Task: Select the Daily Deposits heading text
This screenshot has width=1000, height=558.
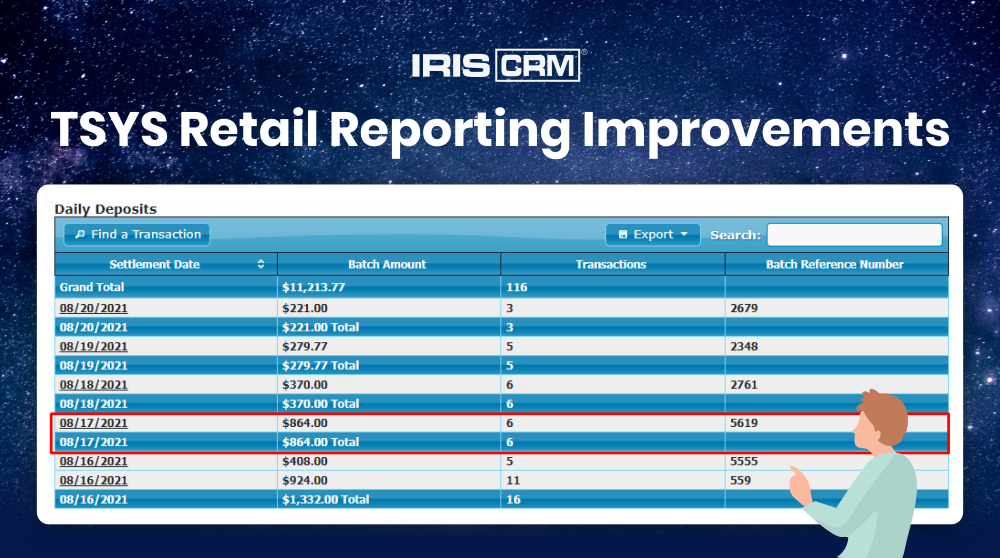Action: (105, 209)
